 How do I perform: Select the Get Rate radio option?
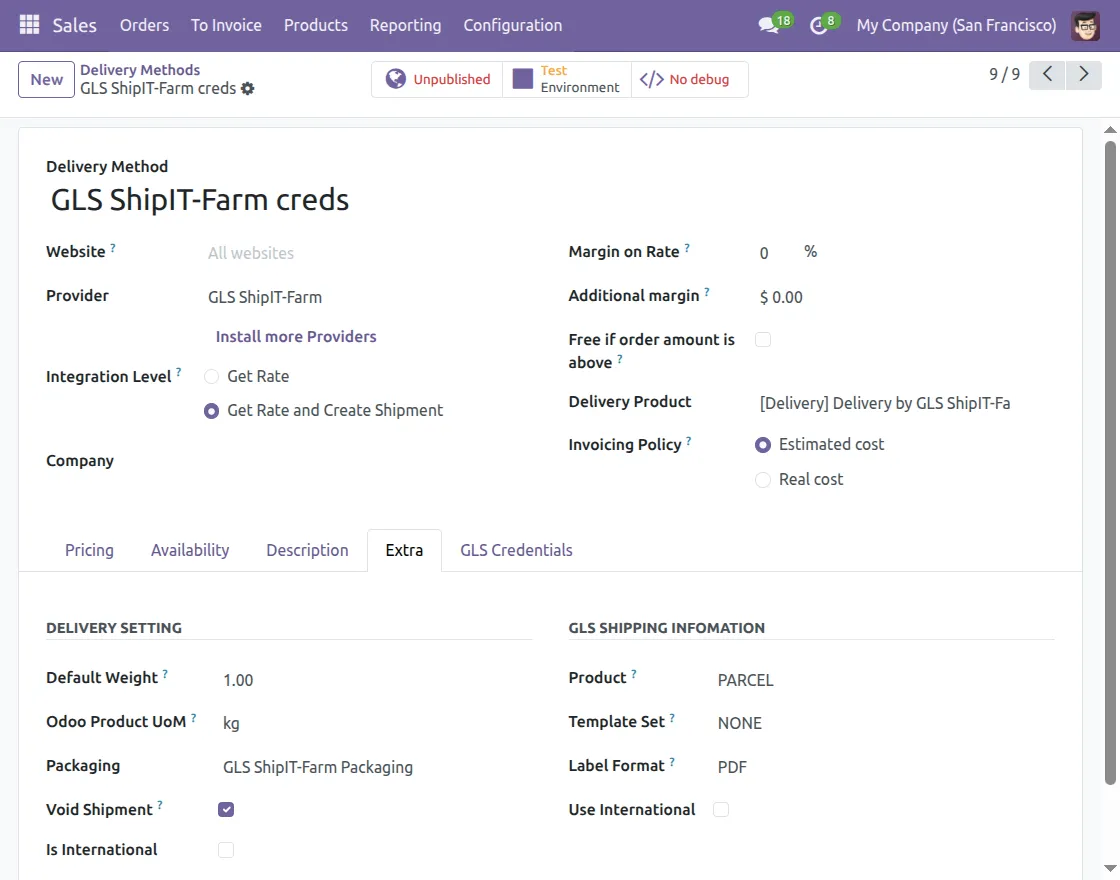coord(211,376)
